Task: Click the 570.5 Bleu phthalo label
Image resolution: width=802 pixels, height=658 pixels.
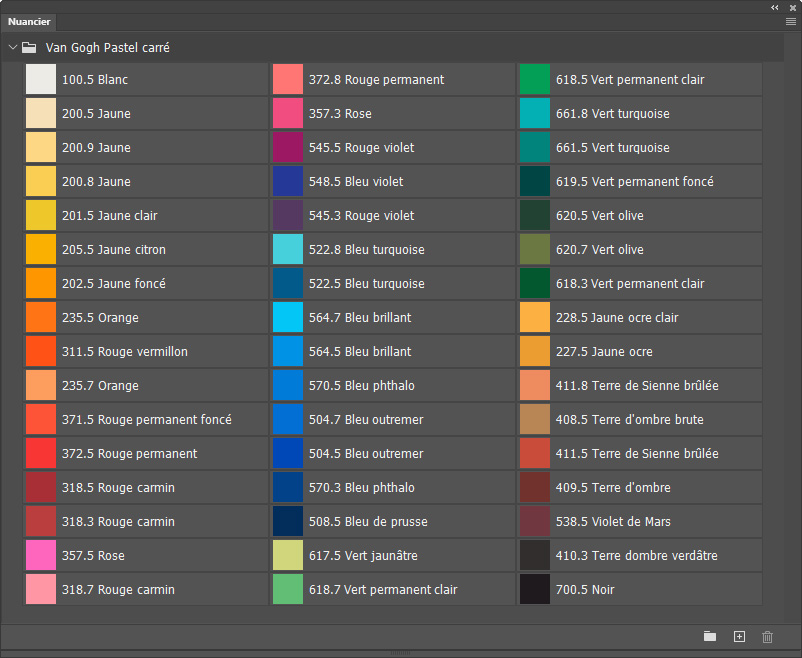Action: click(x=362, y=386)
